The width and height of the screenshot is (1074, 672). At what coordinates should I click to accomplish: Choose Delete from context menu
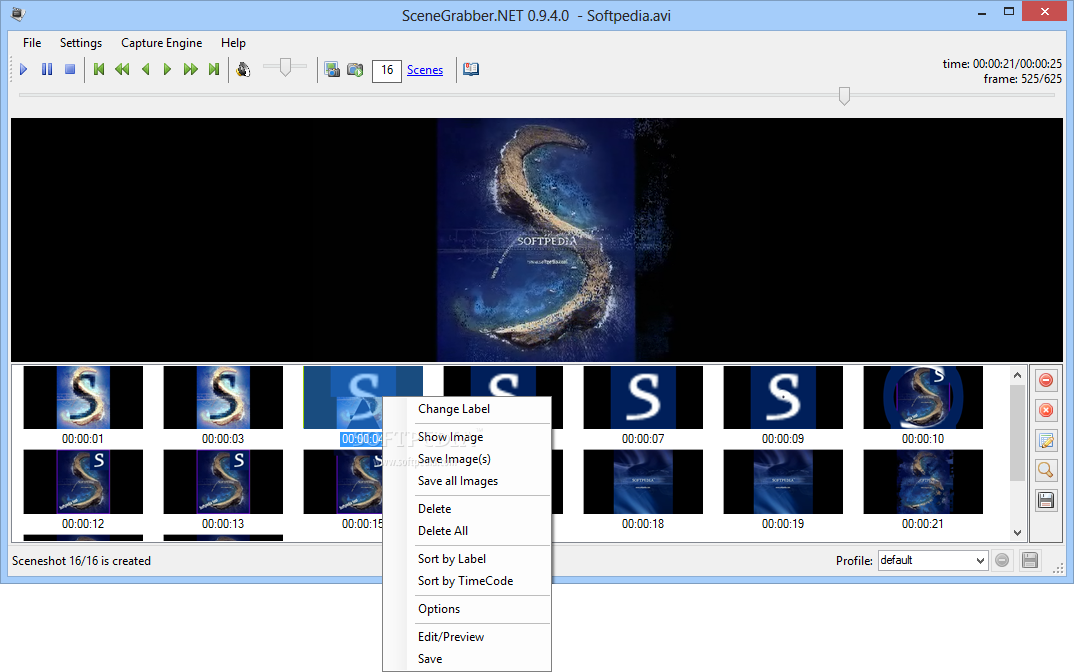click(x=467, y=509)
